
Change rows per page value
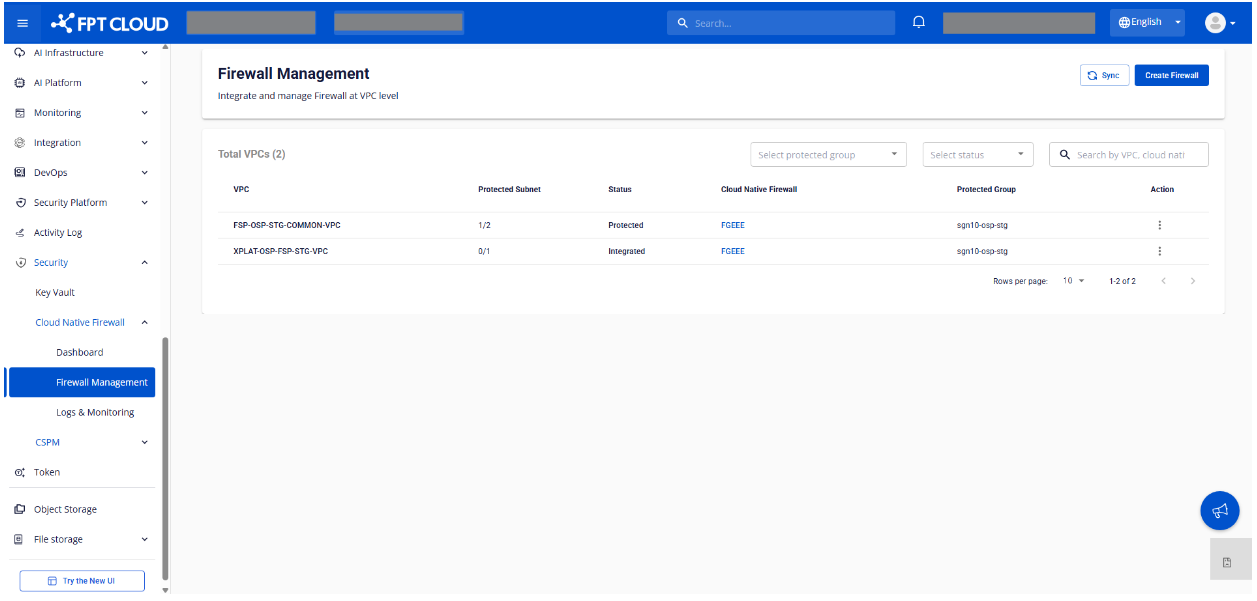tap(1073, 281)
